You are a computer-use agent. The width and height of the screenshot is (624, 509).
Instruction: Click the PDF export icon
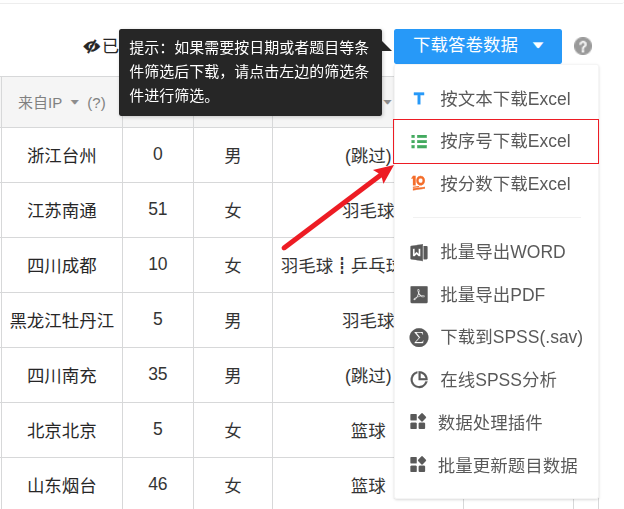(419, 295)
